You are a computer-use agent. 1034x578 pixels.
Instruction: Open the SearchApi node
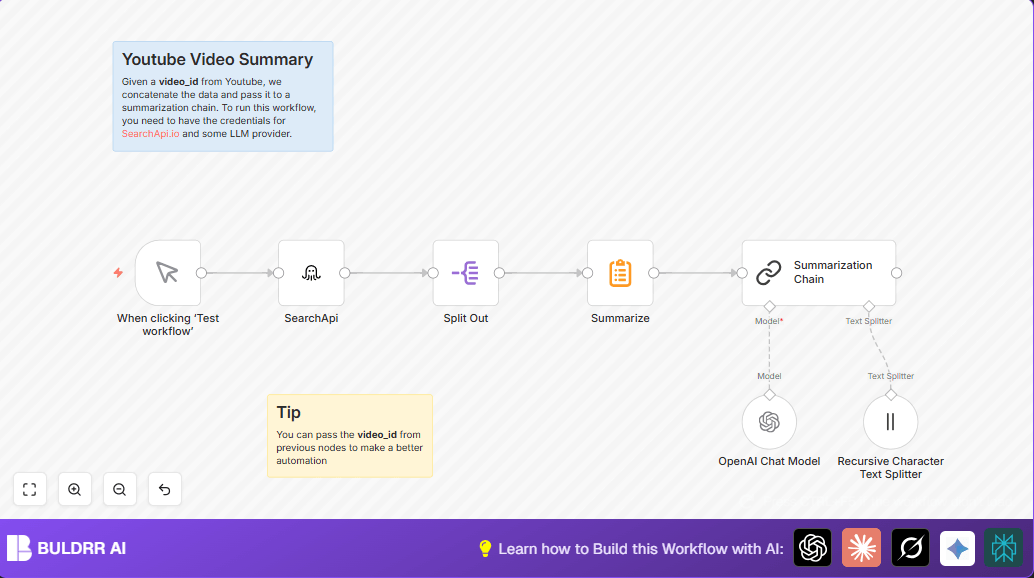click(x=311, y=273)
